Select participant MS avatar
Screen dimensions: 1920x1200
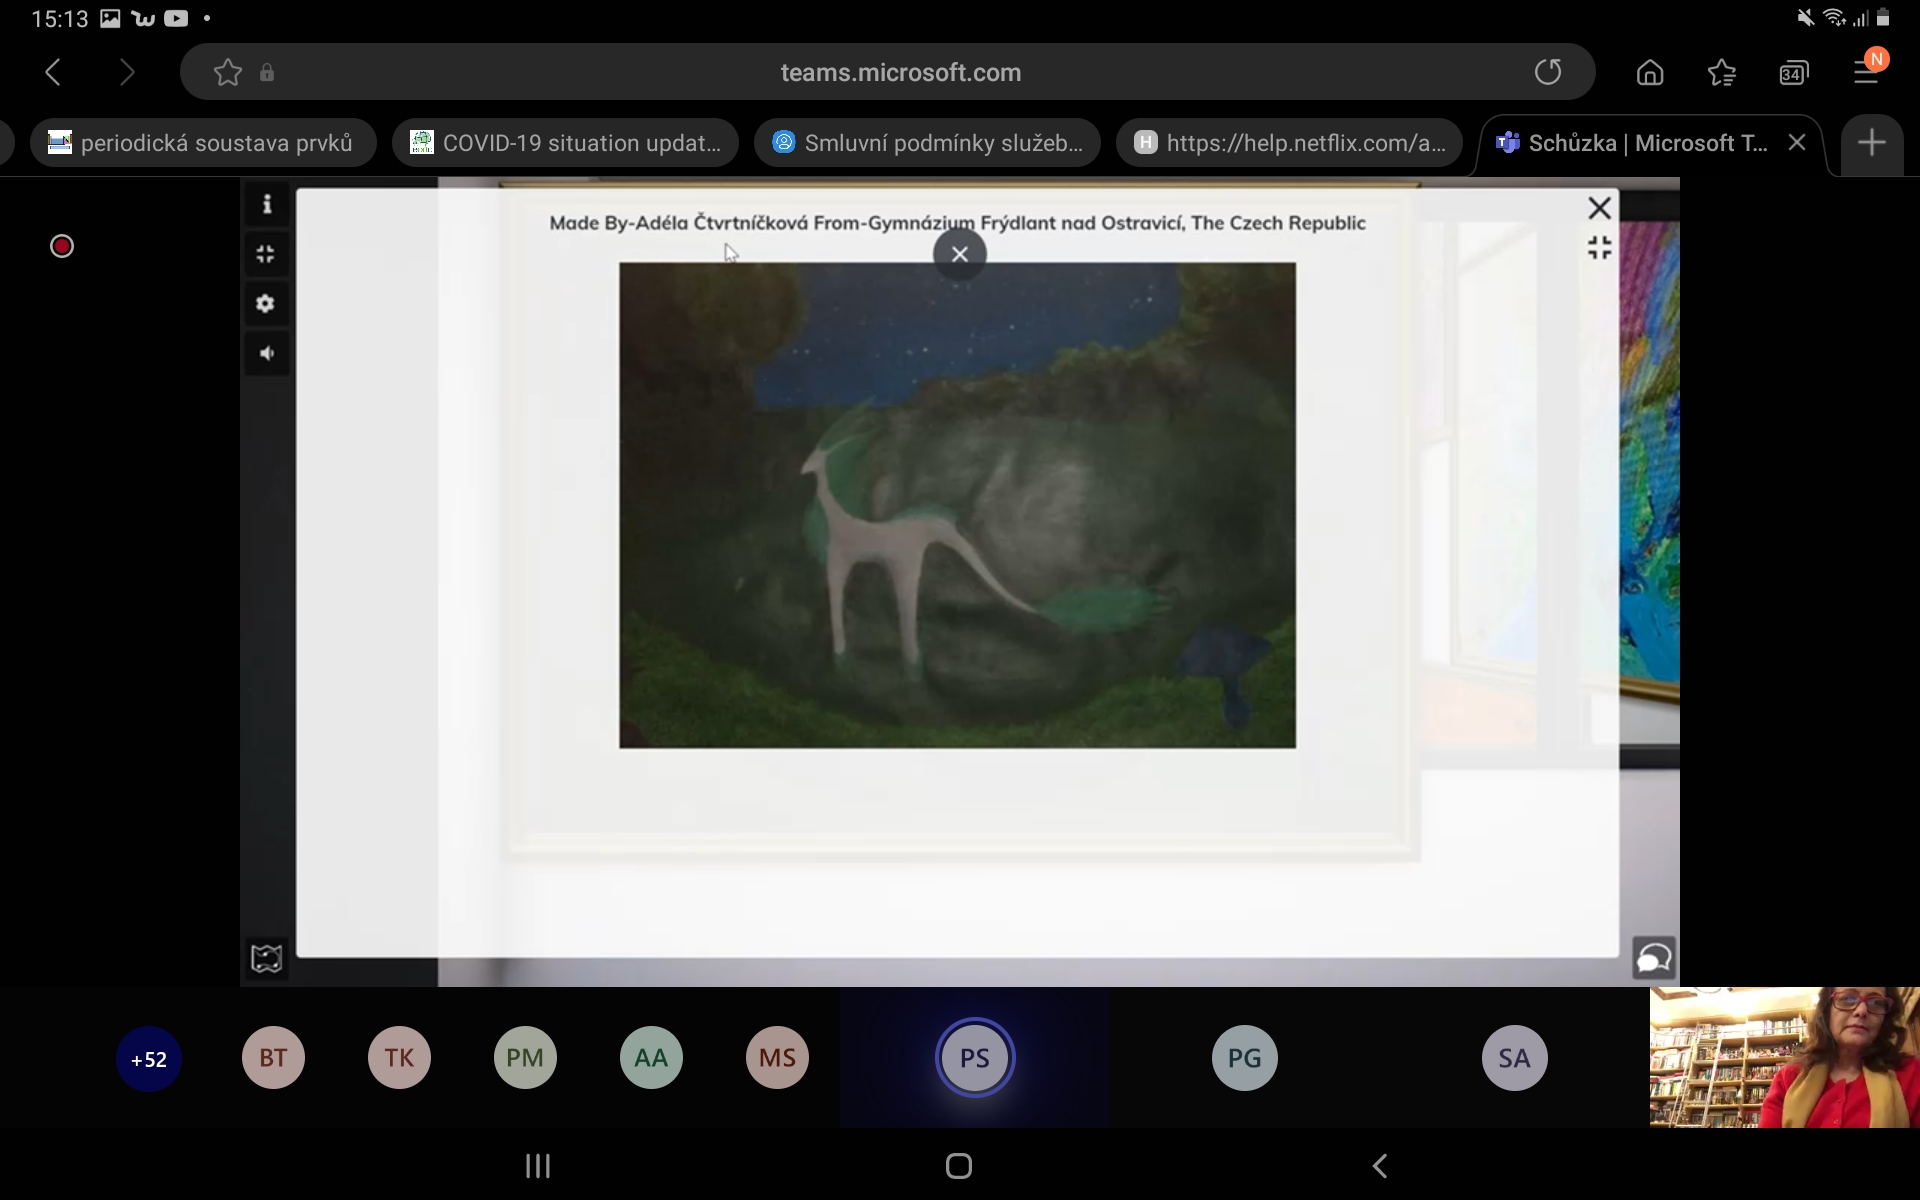pyautogui.click(x=777, y=1058)
